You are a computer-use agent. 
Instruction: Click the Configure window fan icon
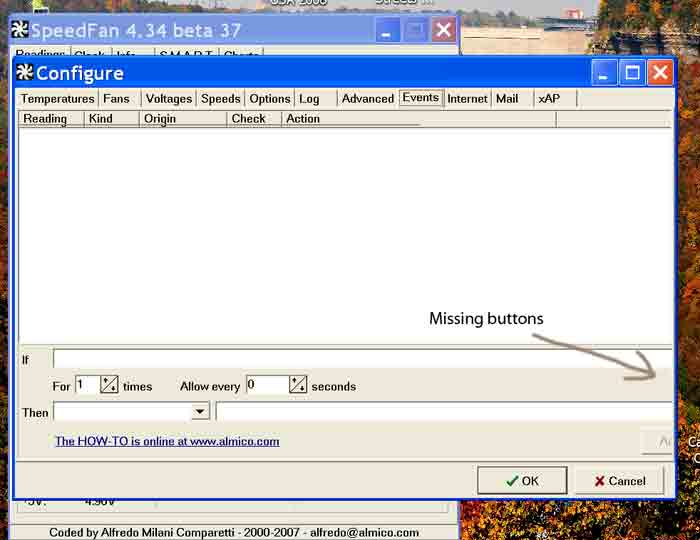25,72
